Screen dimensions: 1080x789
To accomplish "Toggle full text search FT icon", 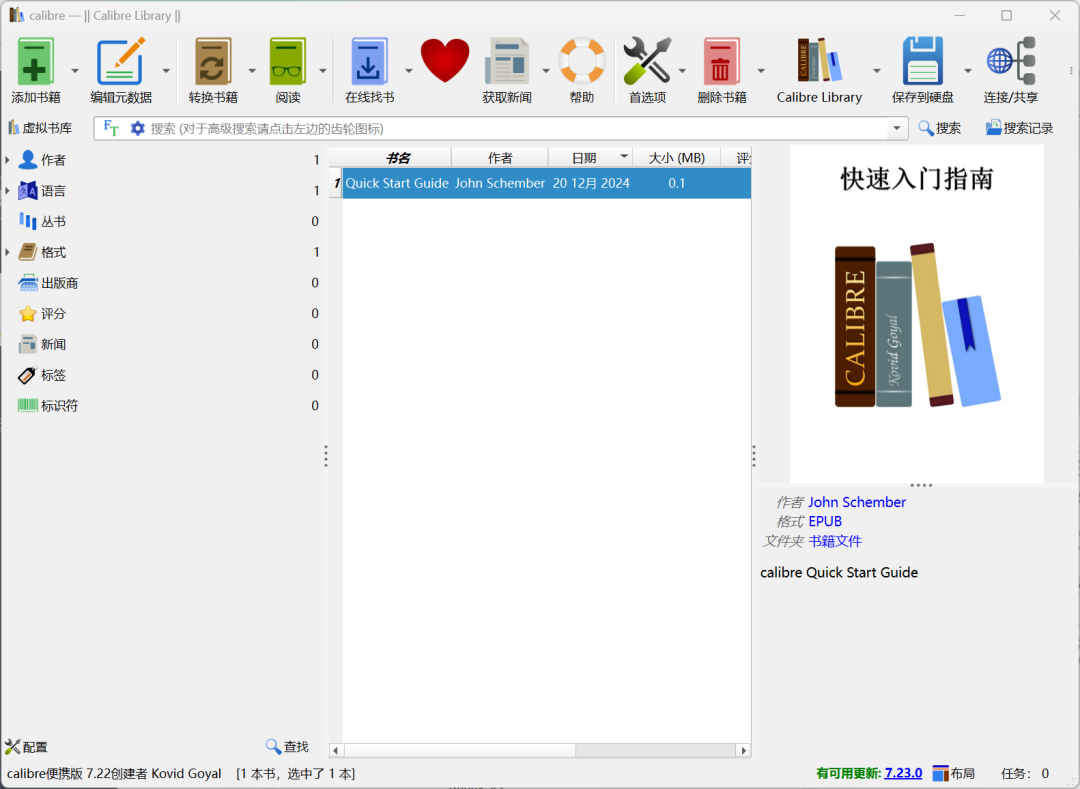I will [111, 128].
